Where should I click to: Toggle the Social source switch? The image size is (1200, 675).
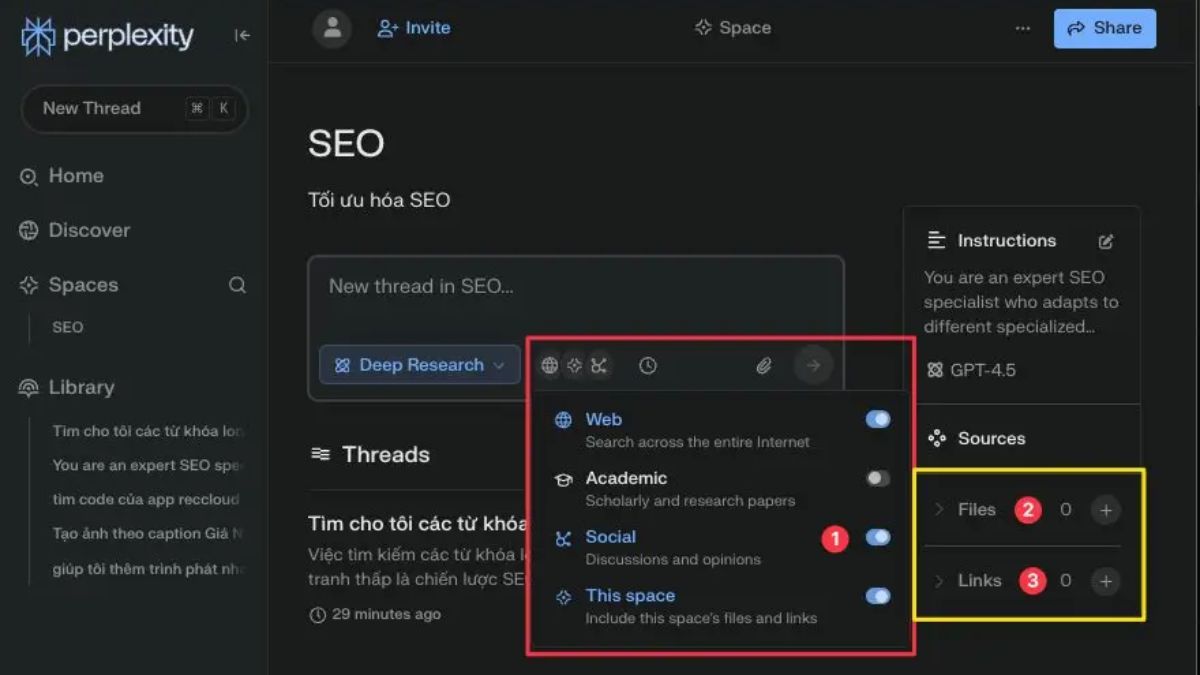(878, 537)
